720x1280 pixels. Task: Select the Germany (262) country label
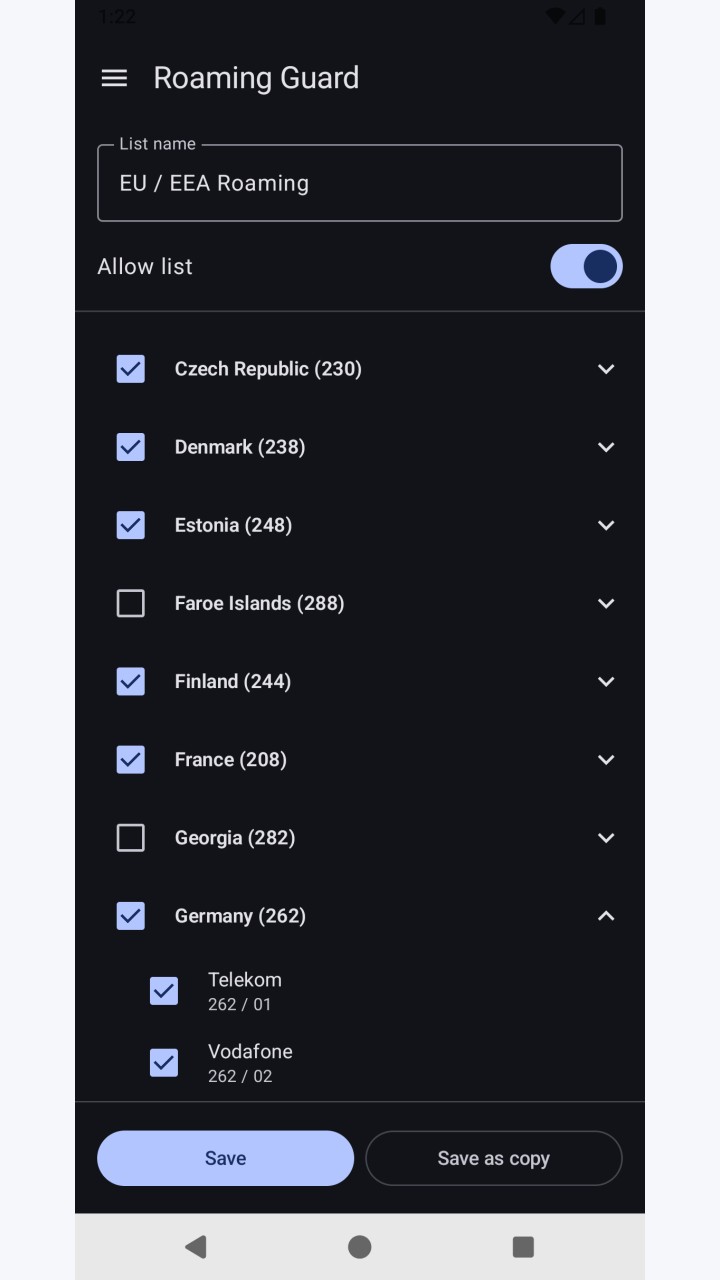pos(240,916)
